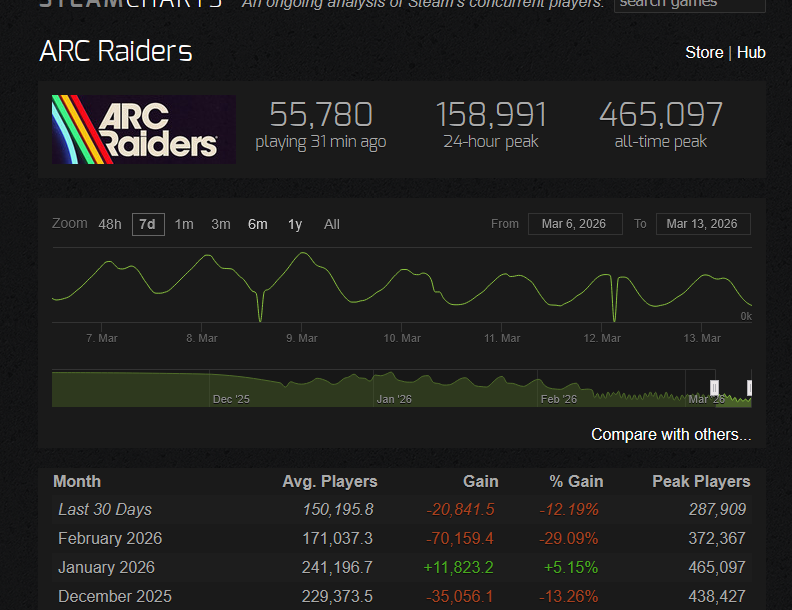
Task: Click the -70,159.4 gain value
Action: click(460, 538)
